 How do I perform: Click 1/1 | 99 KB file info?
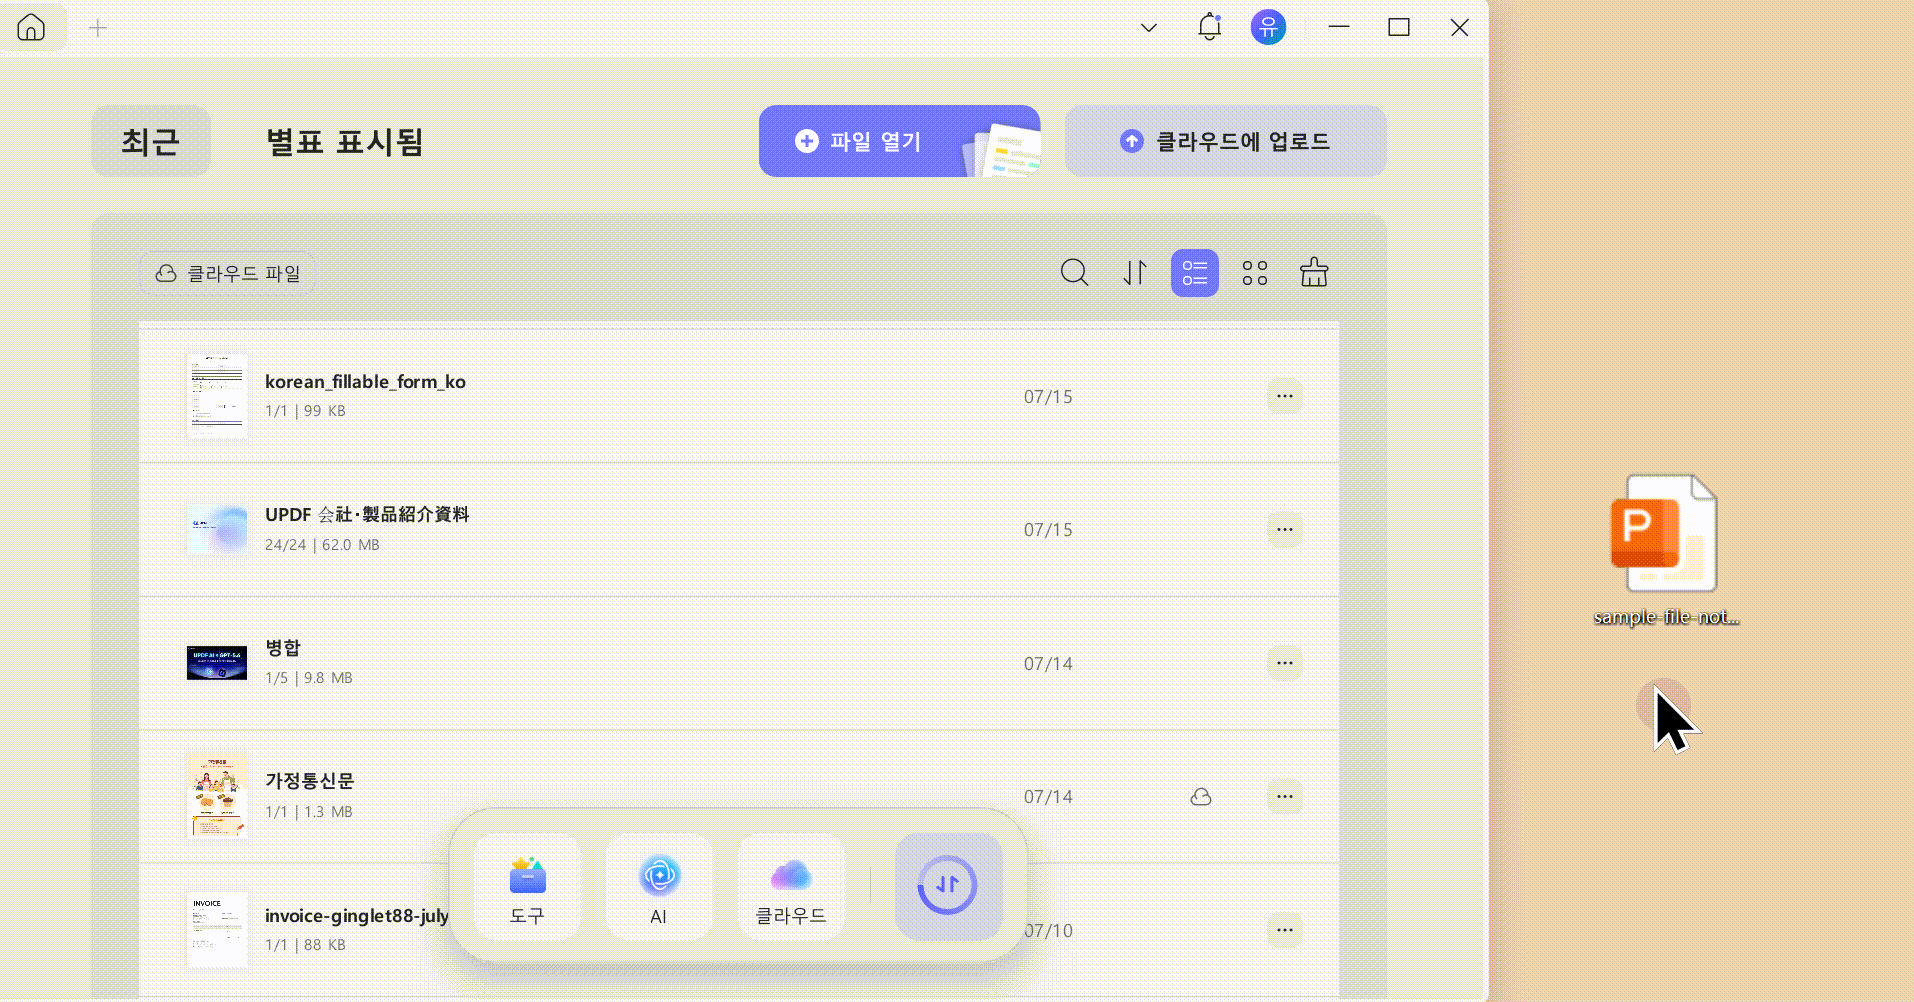click(305, 411)
